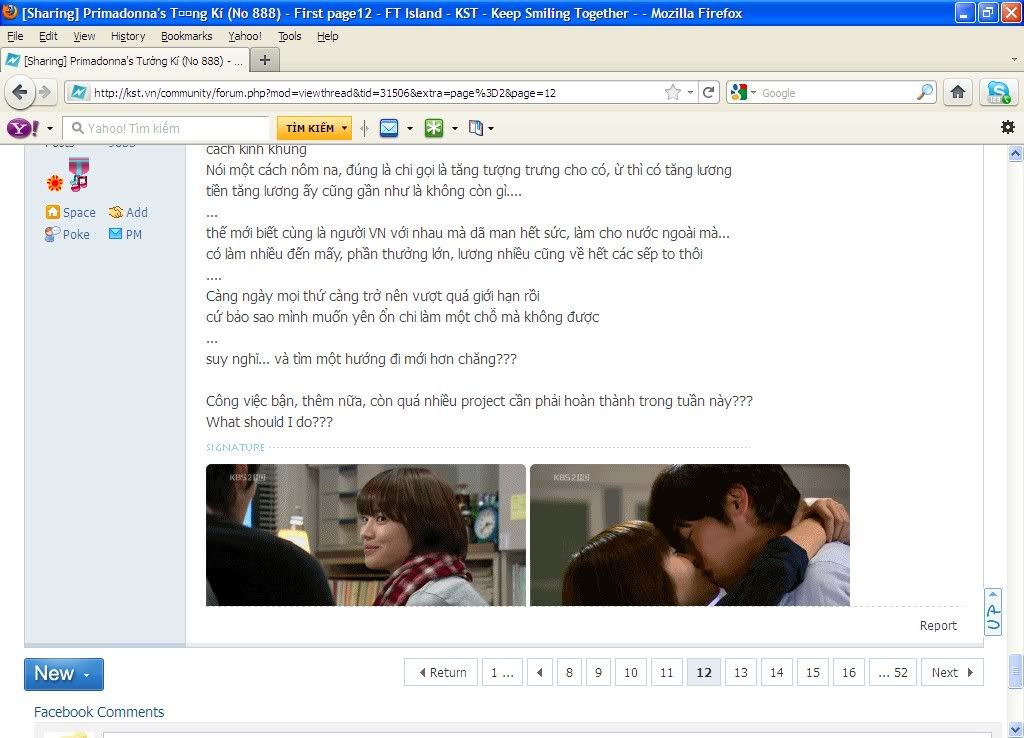Click the PM envelope icon
This screenshot has width=1024, height=738.
coord(116,234)
